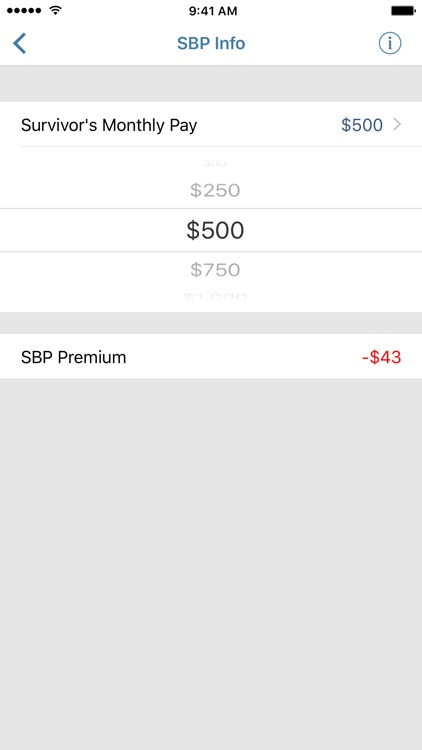The height and width of the screenshot is (750, 422).
Task: Tap the battery indicator in status bar
Action: point(403,10)
